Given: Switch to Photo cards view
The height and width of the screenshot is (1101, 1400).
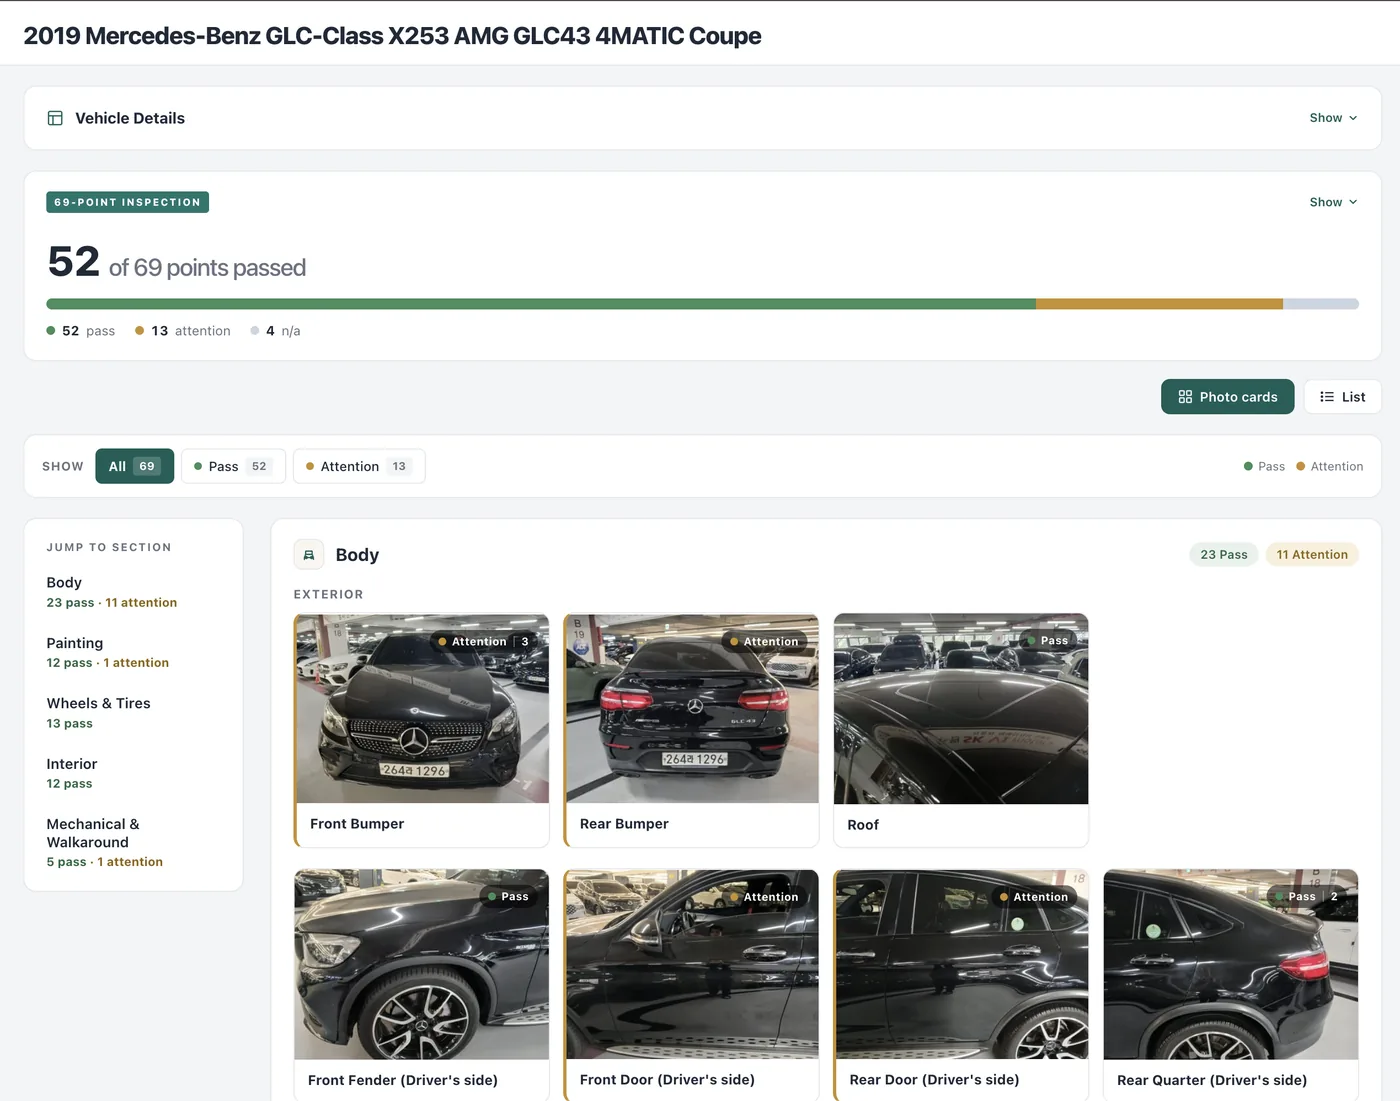Looking at the screenshot, I should 1227,397.
